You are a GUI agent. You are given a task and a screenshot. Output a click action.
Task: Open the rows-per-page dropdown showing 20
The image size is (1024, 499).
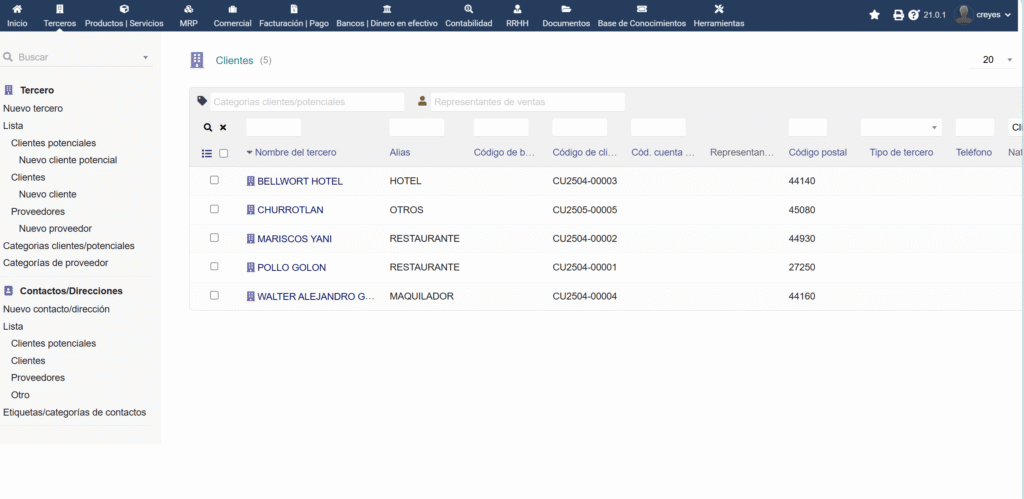point(995,60)
